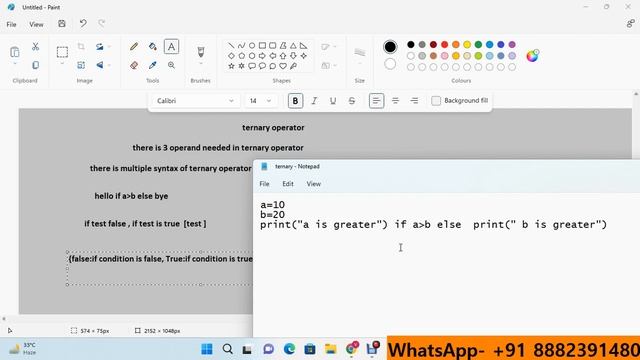Toggle Bold text formatting
Viewport: 640px width, 360px height.
point(295,101)
